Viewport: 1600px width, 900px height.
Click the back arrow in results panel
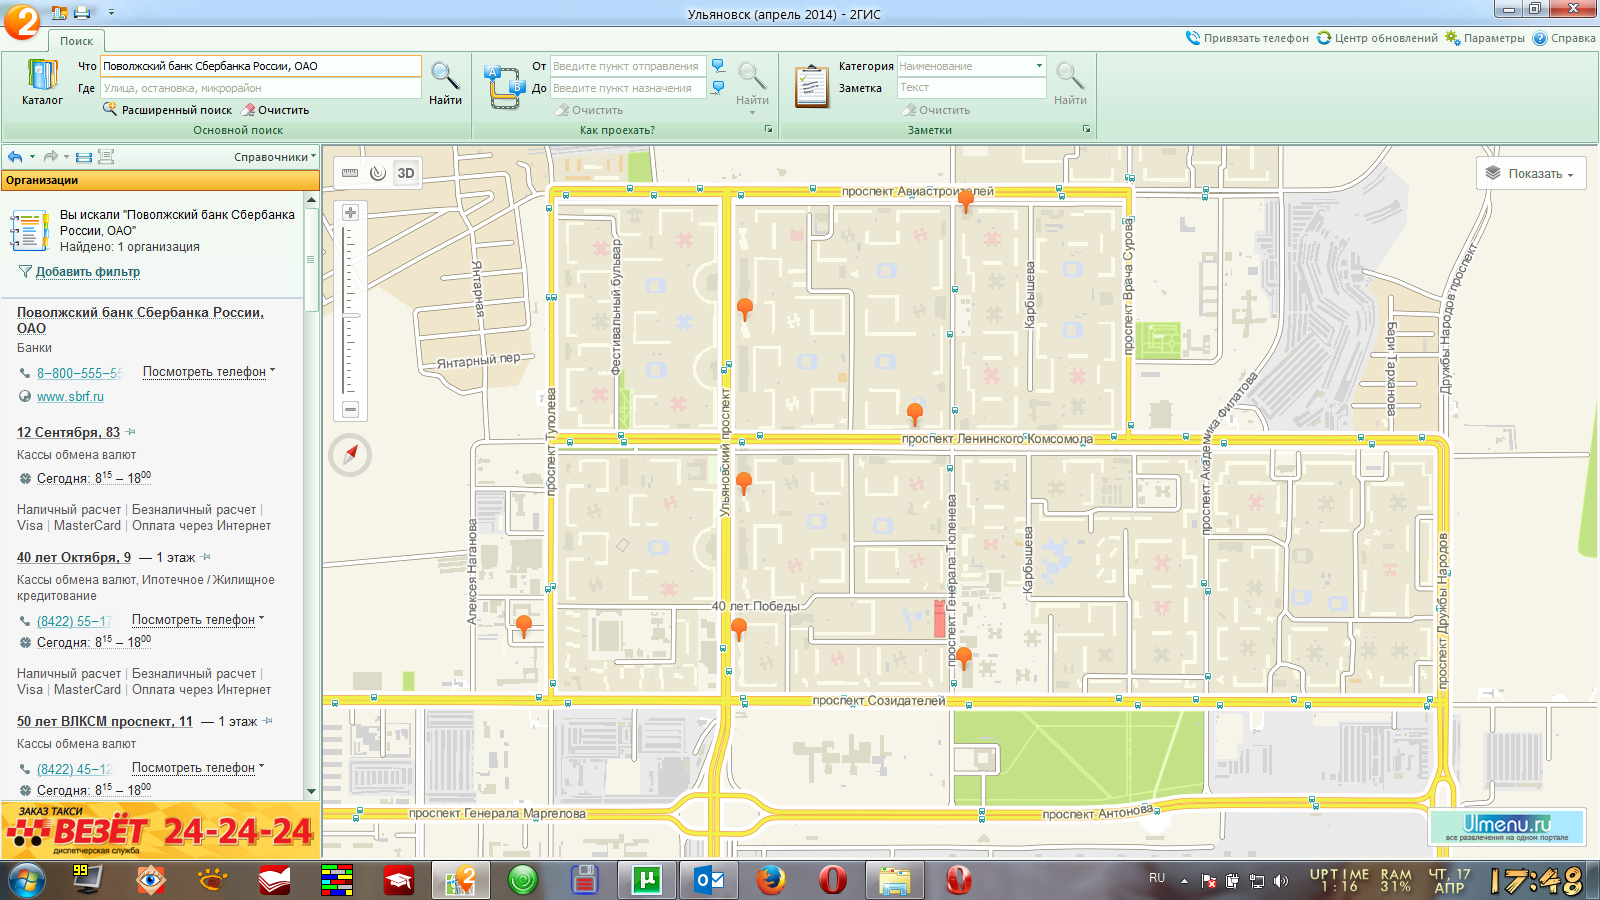tap(15, 157)
